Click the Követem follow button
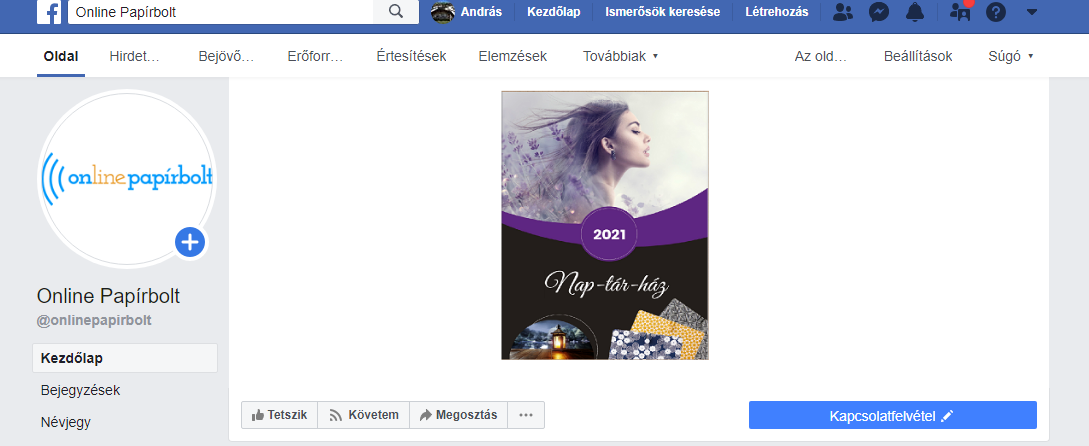Image resolution: width=1089 pixels, height=446 pixels. (364, 415)
